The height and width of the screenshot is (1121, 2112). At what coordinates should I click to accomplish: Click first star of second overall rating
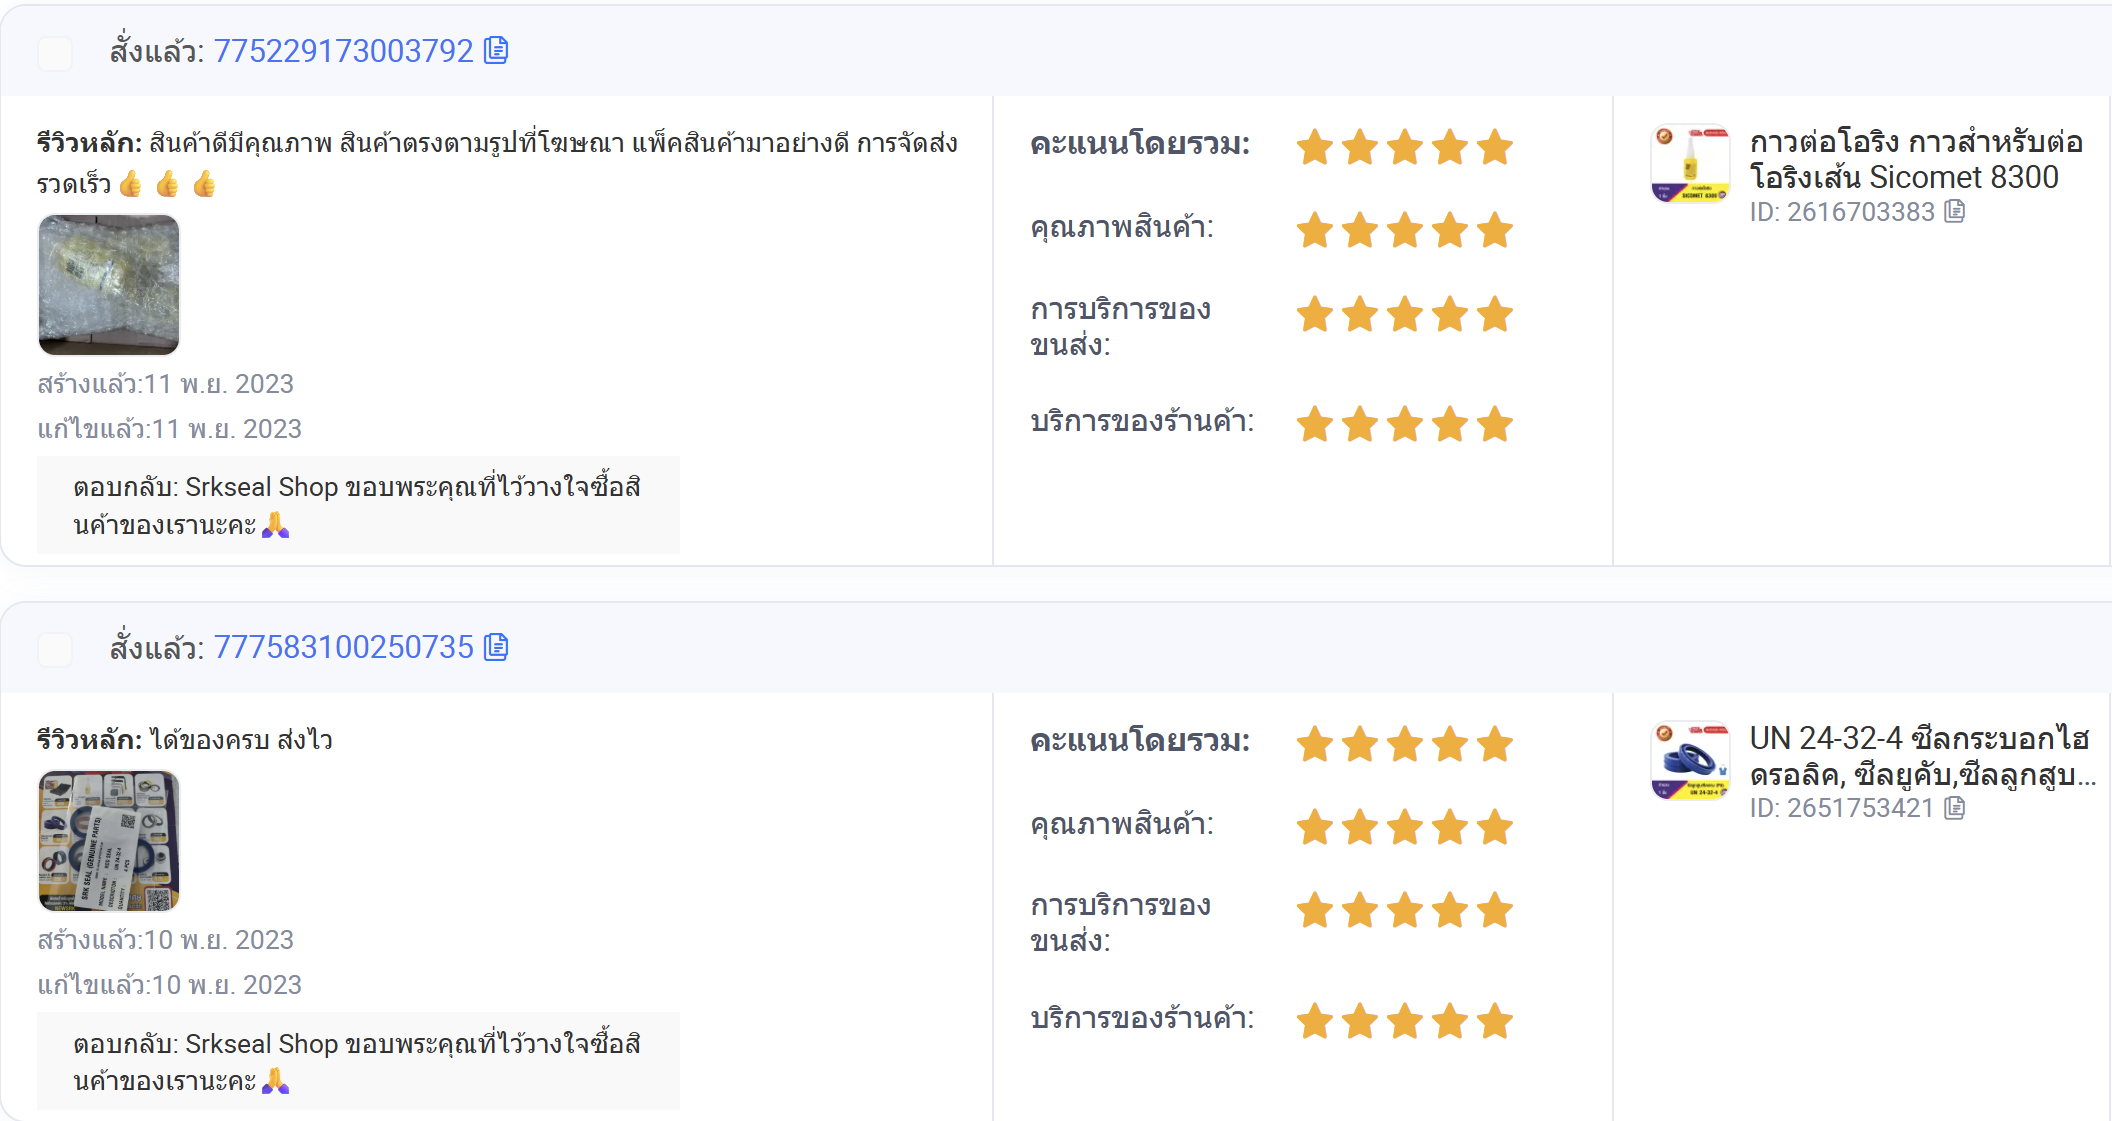point(1315,744)
